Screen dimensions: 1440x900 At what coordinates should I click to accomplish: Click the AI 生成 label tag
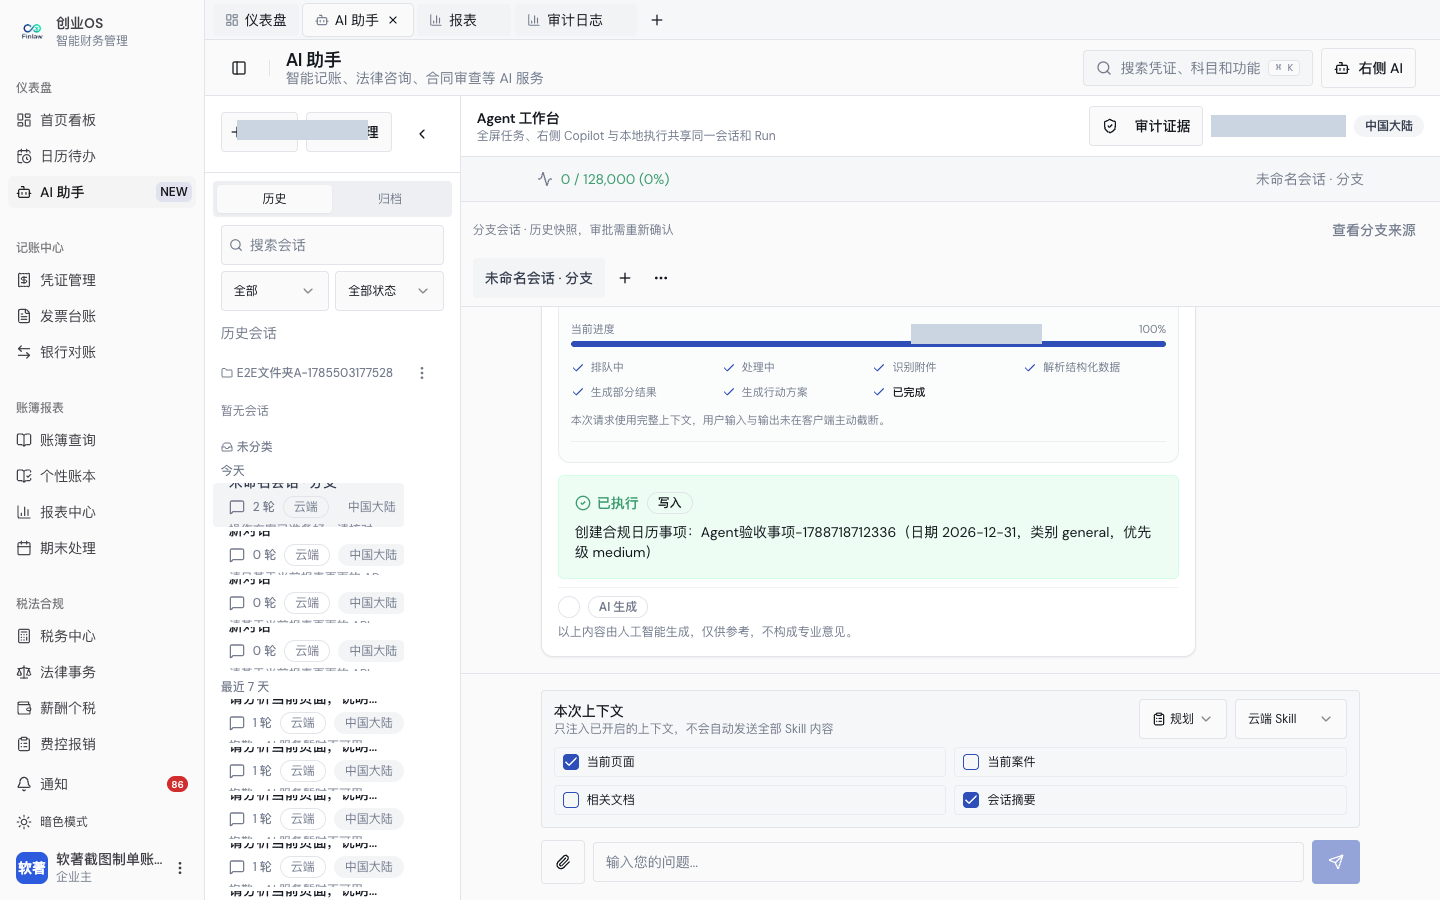[618, 607]
